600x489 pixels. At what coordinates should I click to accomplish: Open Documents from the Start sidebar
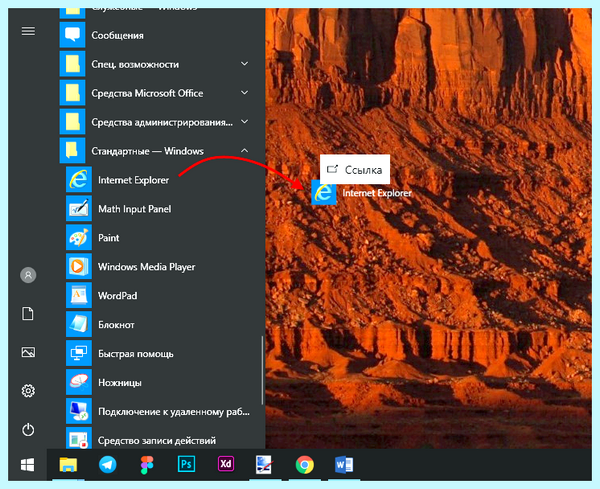coord(28,313)
